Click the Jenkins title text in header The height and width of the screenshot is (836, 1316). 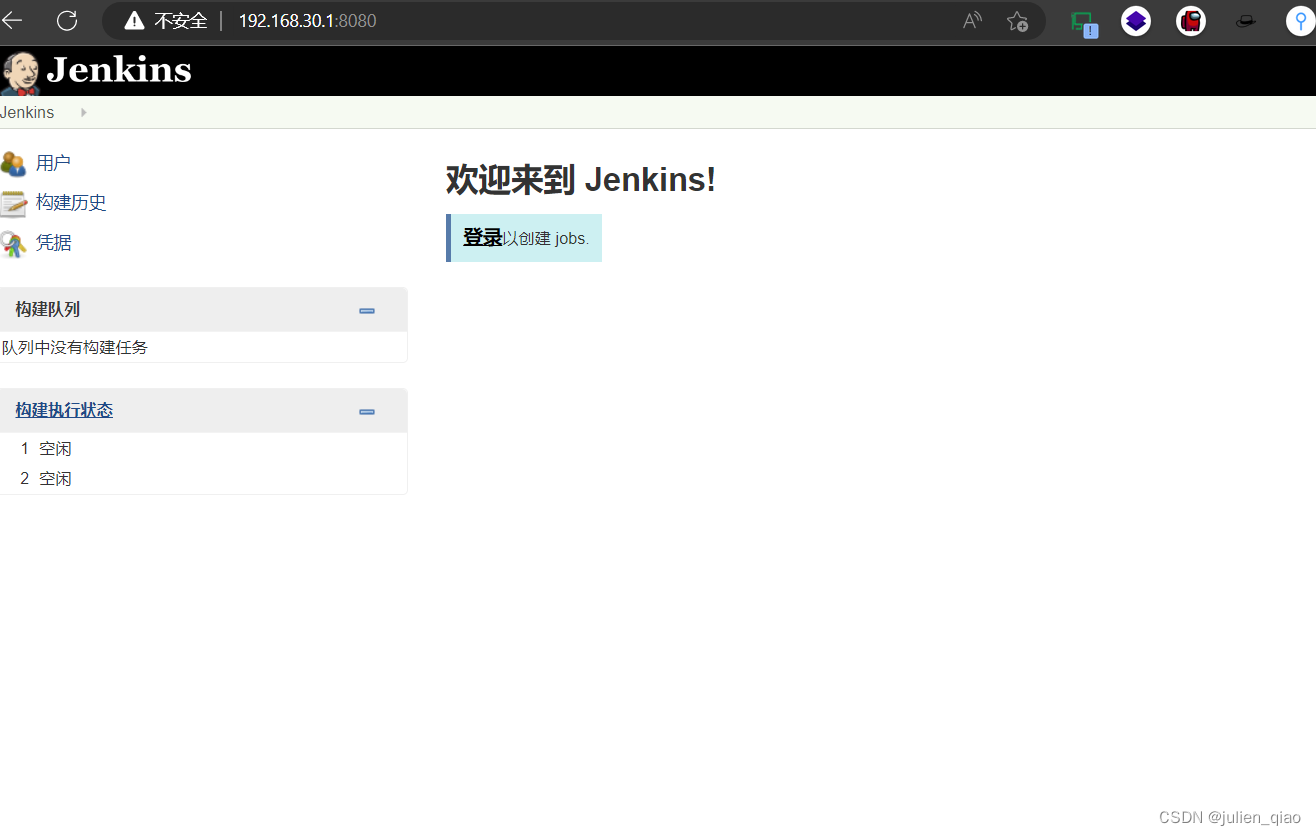pyautogui.click(x=119, y=70)
